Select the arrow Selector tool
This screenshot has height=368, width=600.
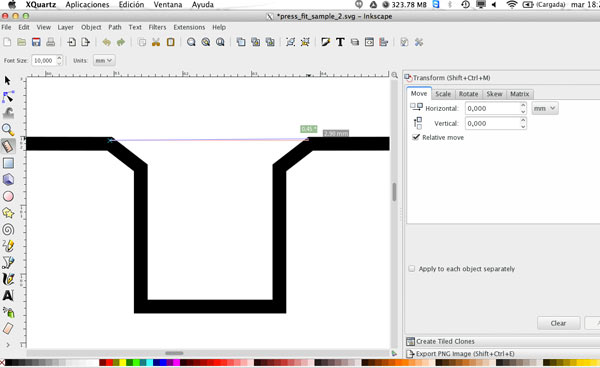pyautogui.click(x=8, y=80)
